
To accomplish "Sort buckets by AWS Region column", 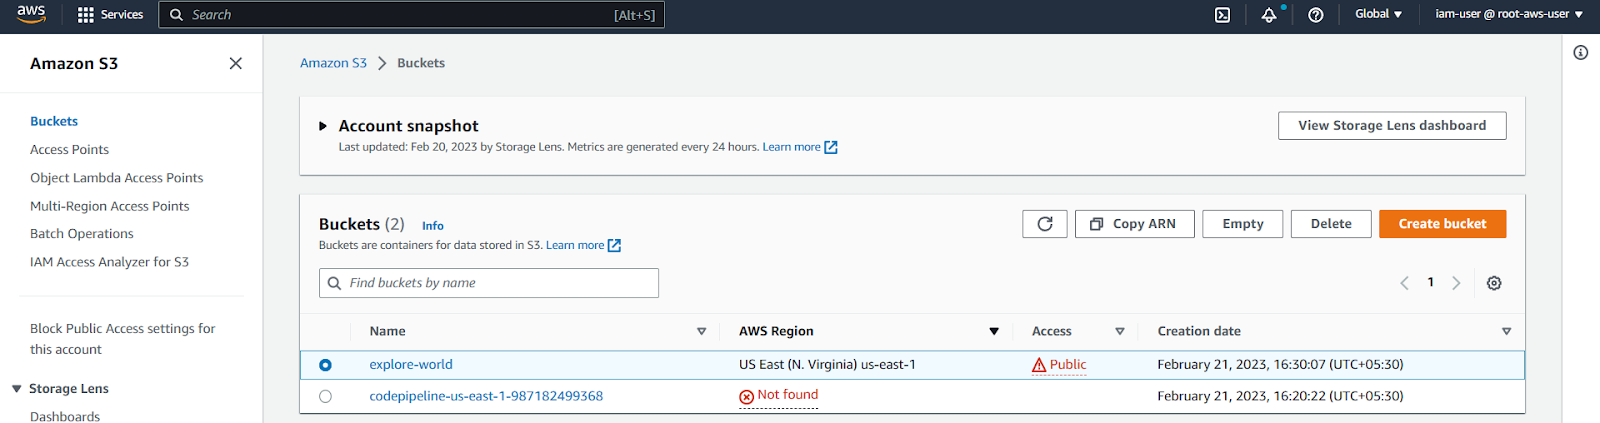I will click(x=994, y=331).
